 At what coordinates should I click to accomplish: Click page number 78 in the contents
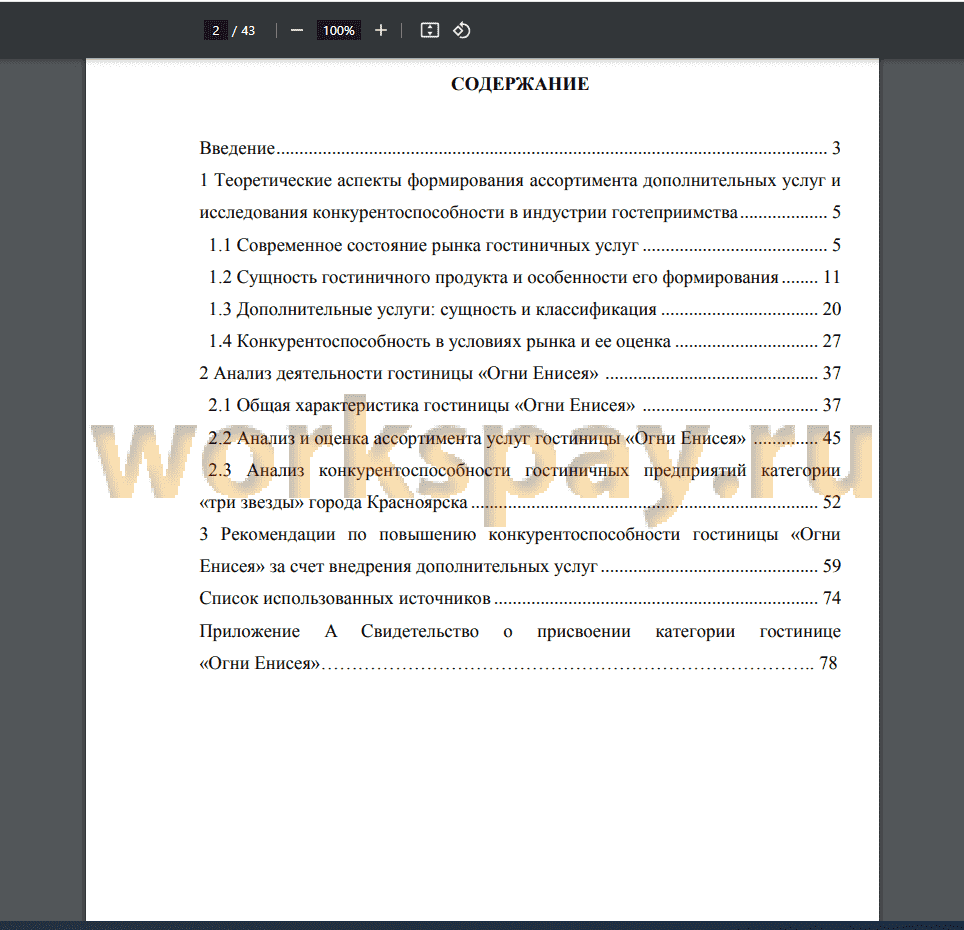click(828, 663)
